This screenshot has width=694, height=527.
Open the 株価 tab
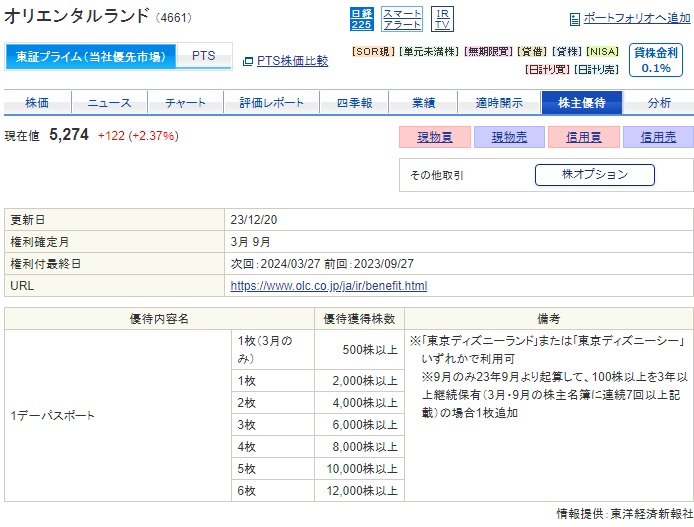click(x=37, y=103)
